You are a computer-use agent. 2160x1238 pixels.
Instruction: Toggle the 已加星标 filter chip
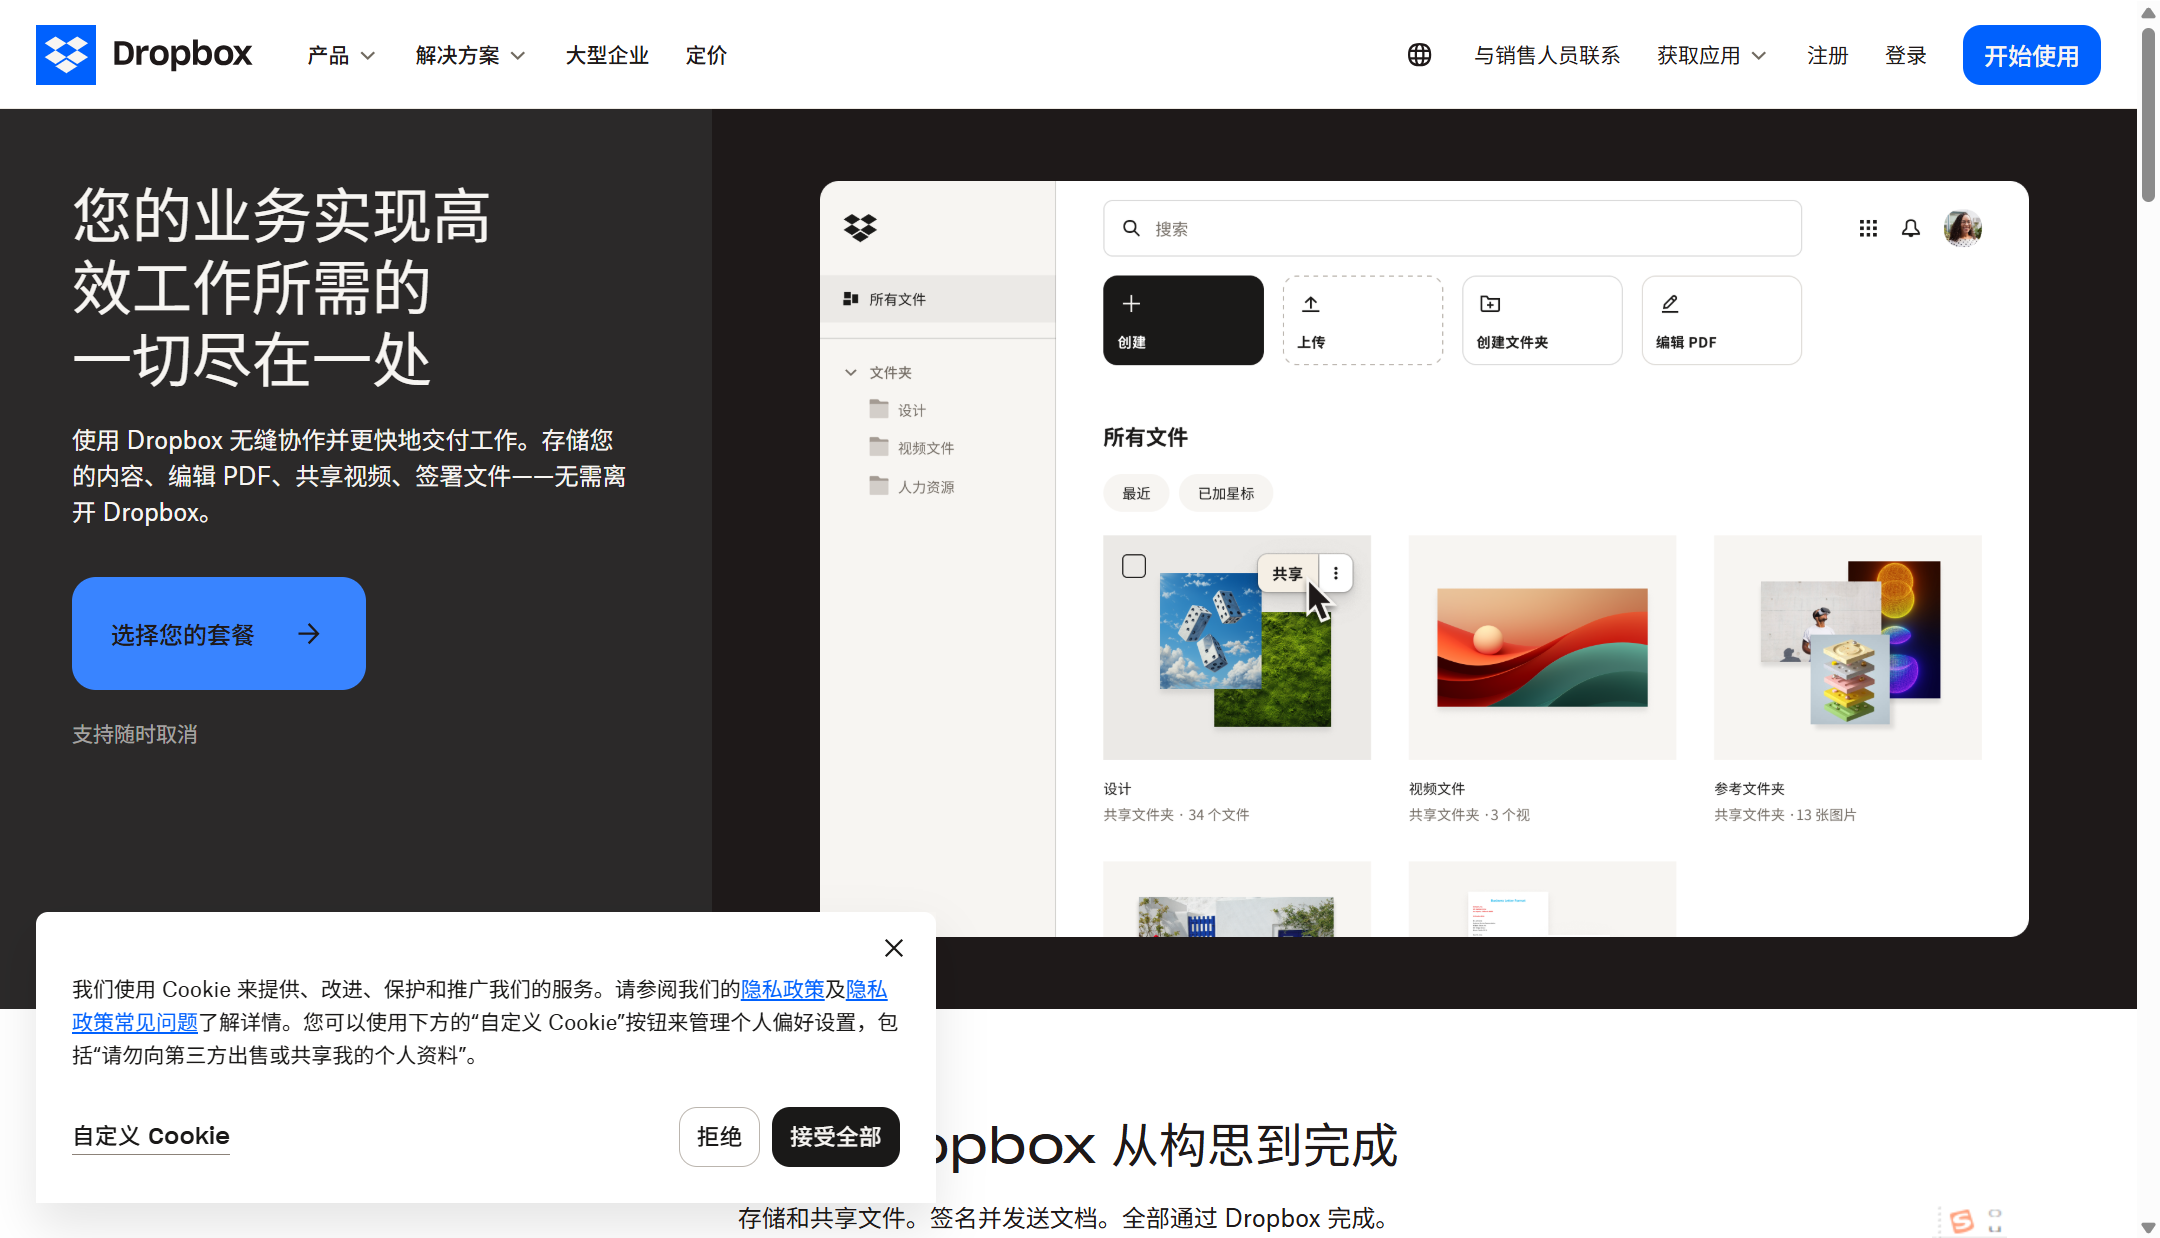(x=1225, y=492)
